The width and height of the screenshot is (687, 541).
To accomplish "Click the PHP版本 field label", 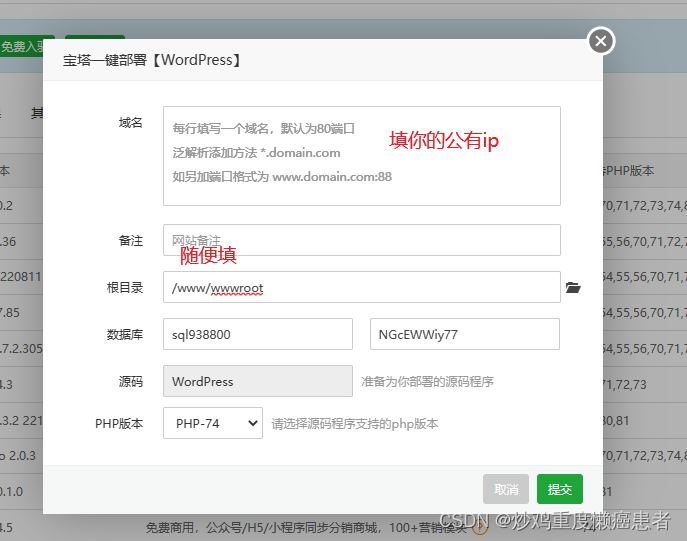I will coord(119,424).
